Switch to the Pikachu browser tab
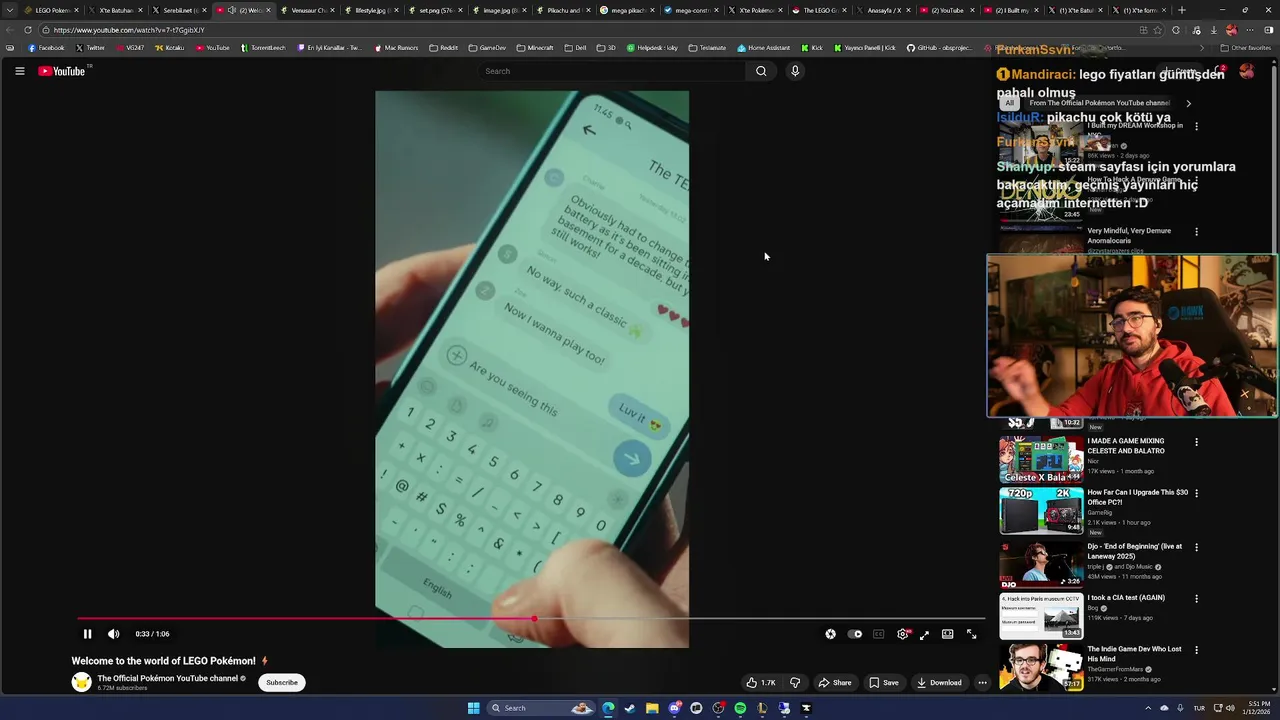The width and height of the screenshot is (1280, 720). [562, 10]
